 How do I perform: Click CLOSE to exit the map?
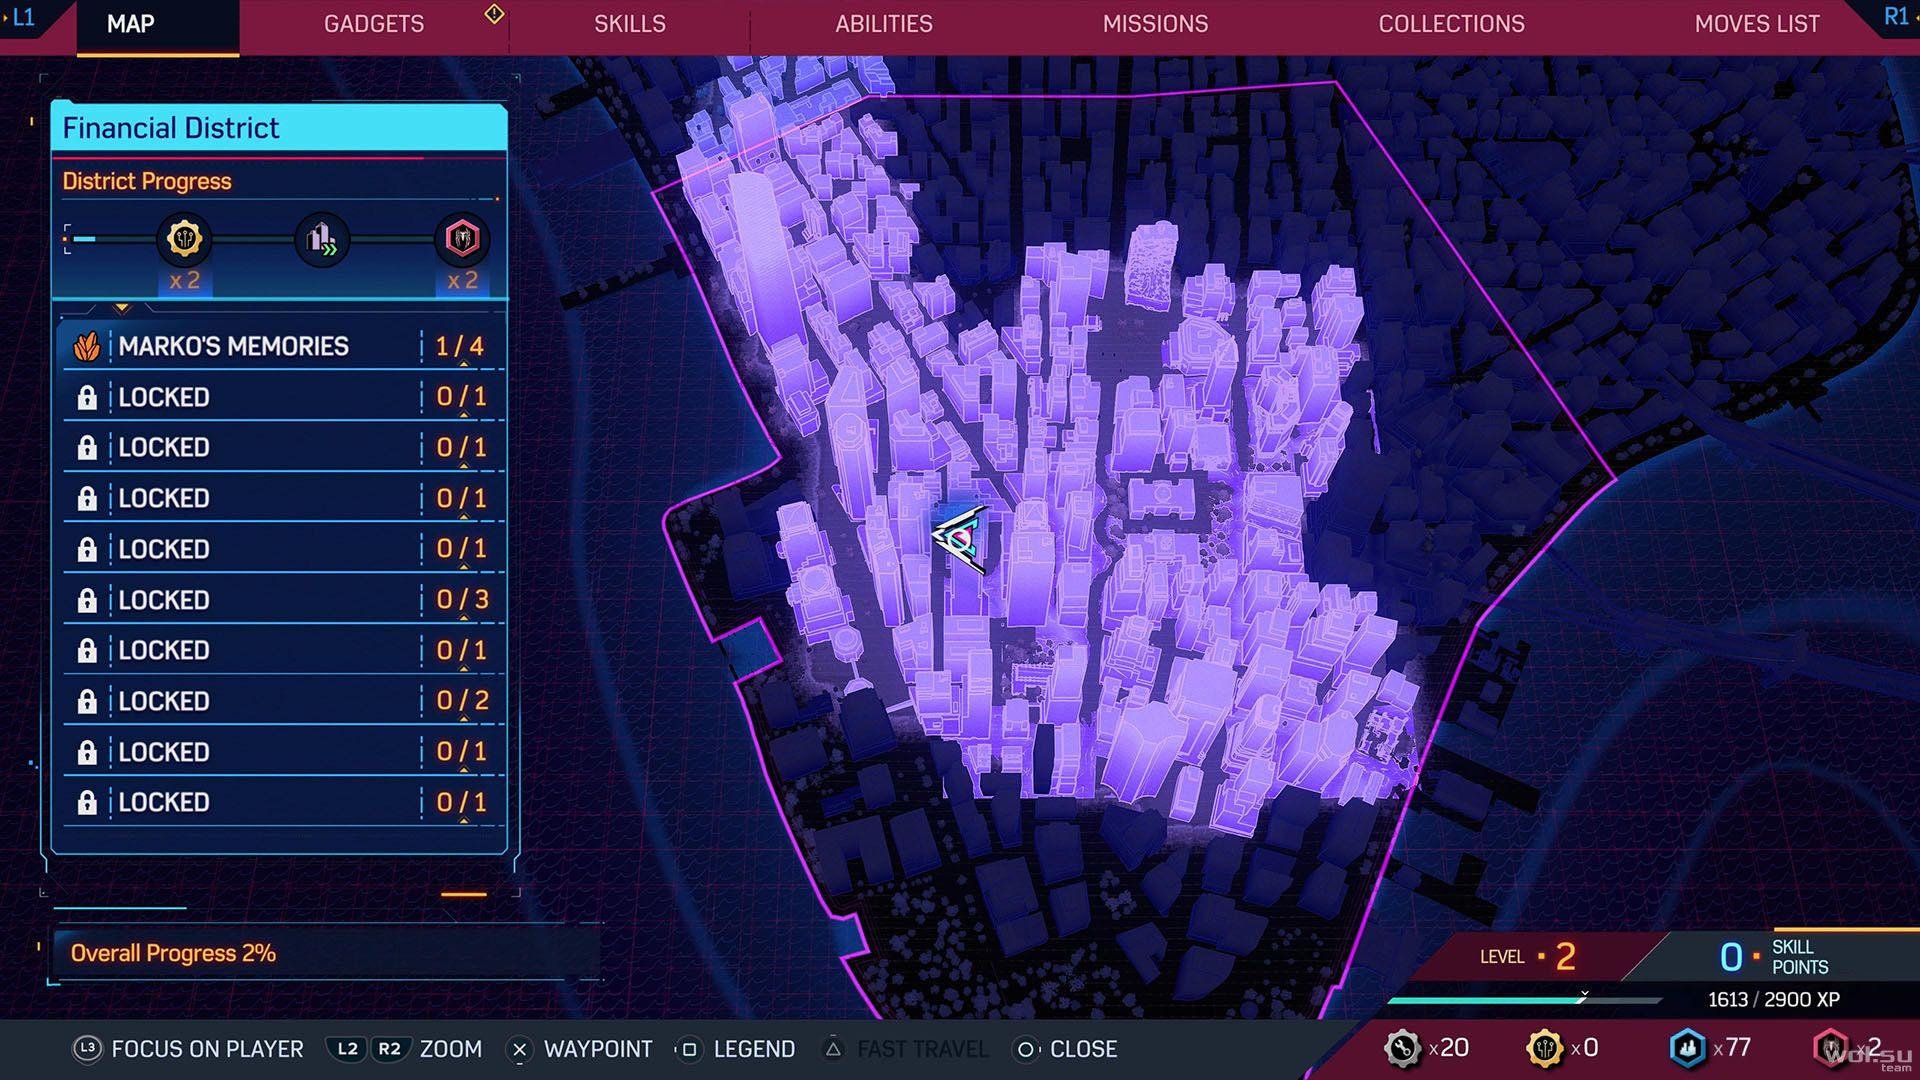click(x=1083, y=1049)
